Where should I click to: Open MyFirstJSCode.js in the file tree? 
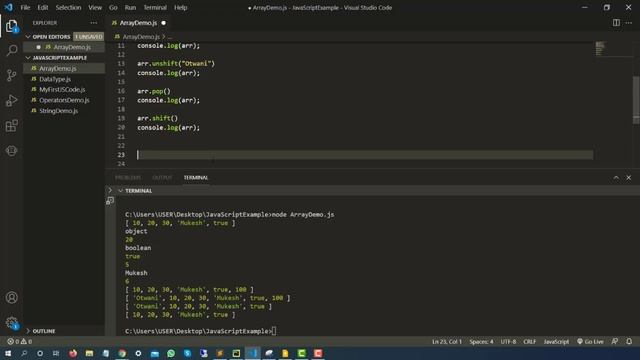tap(64, 89)
